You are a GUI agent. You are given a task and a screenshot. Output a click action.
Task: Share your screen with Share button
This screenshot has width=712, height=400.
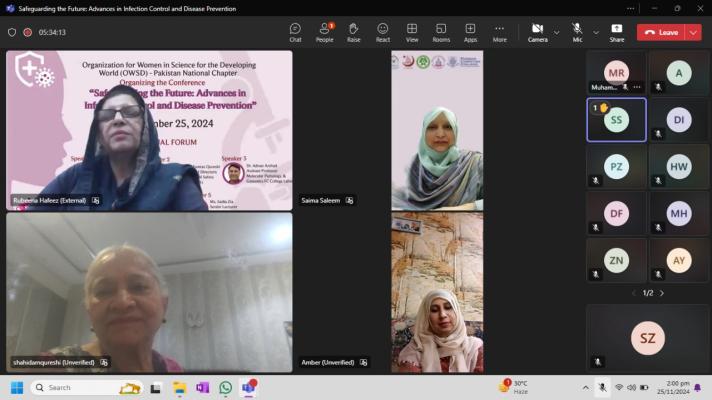(617, 32)
